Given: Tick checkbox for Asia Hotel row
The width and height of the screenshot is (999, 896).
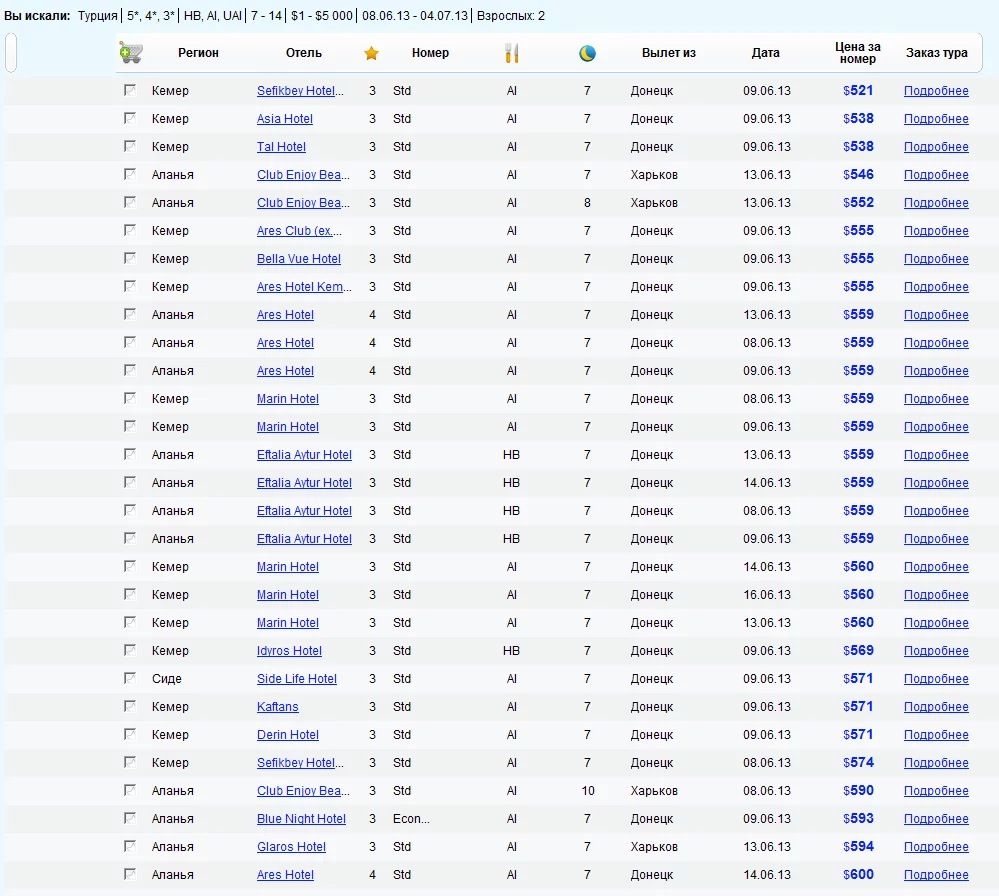Looking at the screenshot, I should click(x=130, y=118).
